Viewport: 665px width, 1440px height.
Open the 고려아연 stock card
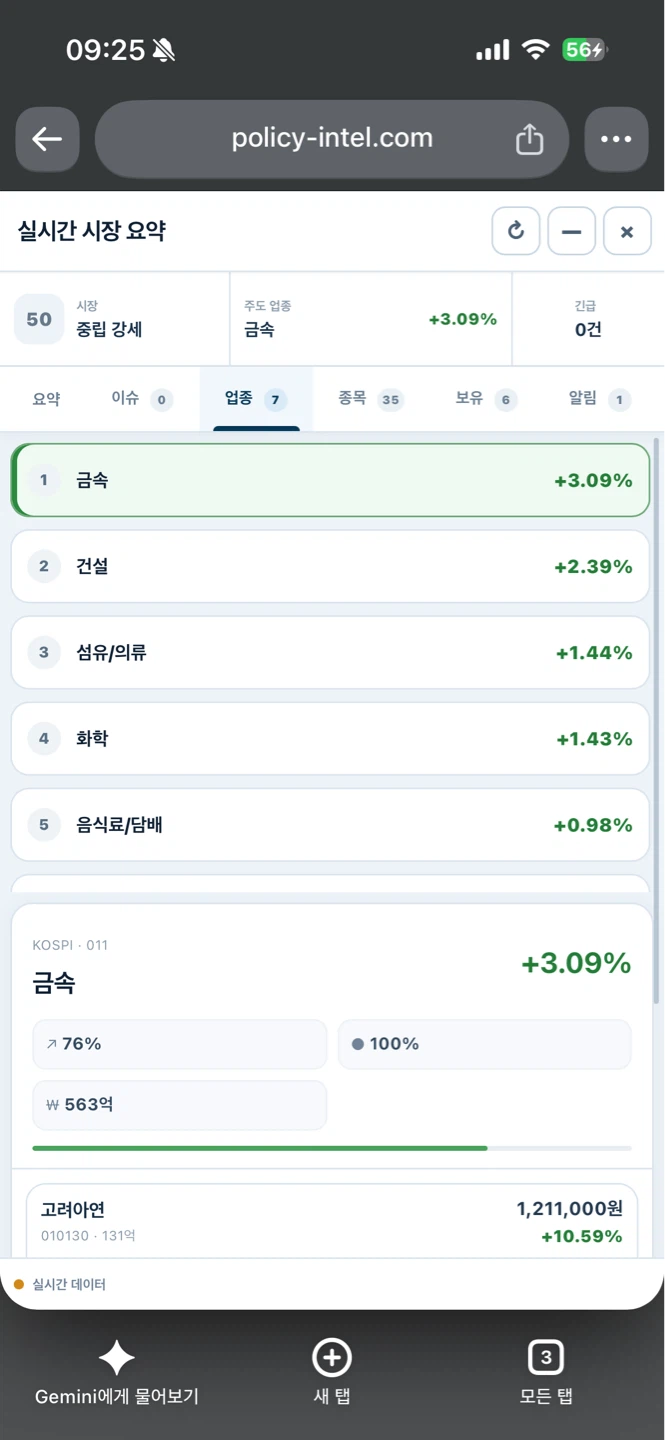[x=332, y=1222]
